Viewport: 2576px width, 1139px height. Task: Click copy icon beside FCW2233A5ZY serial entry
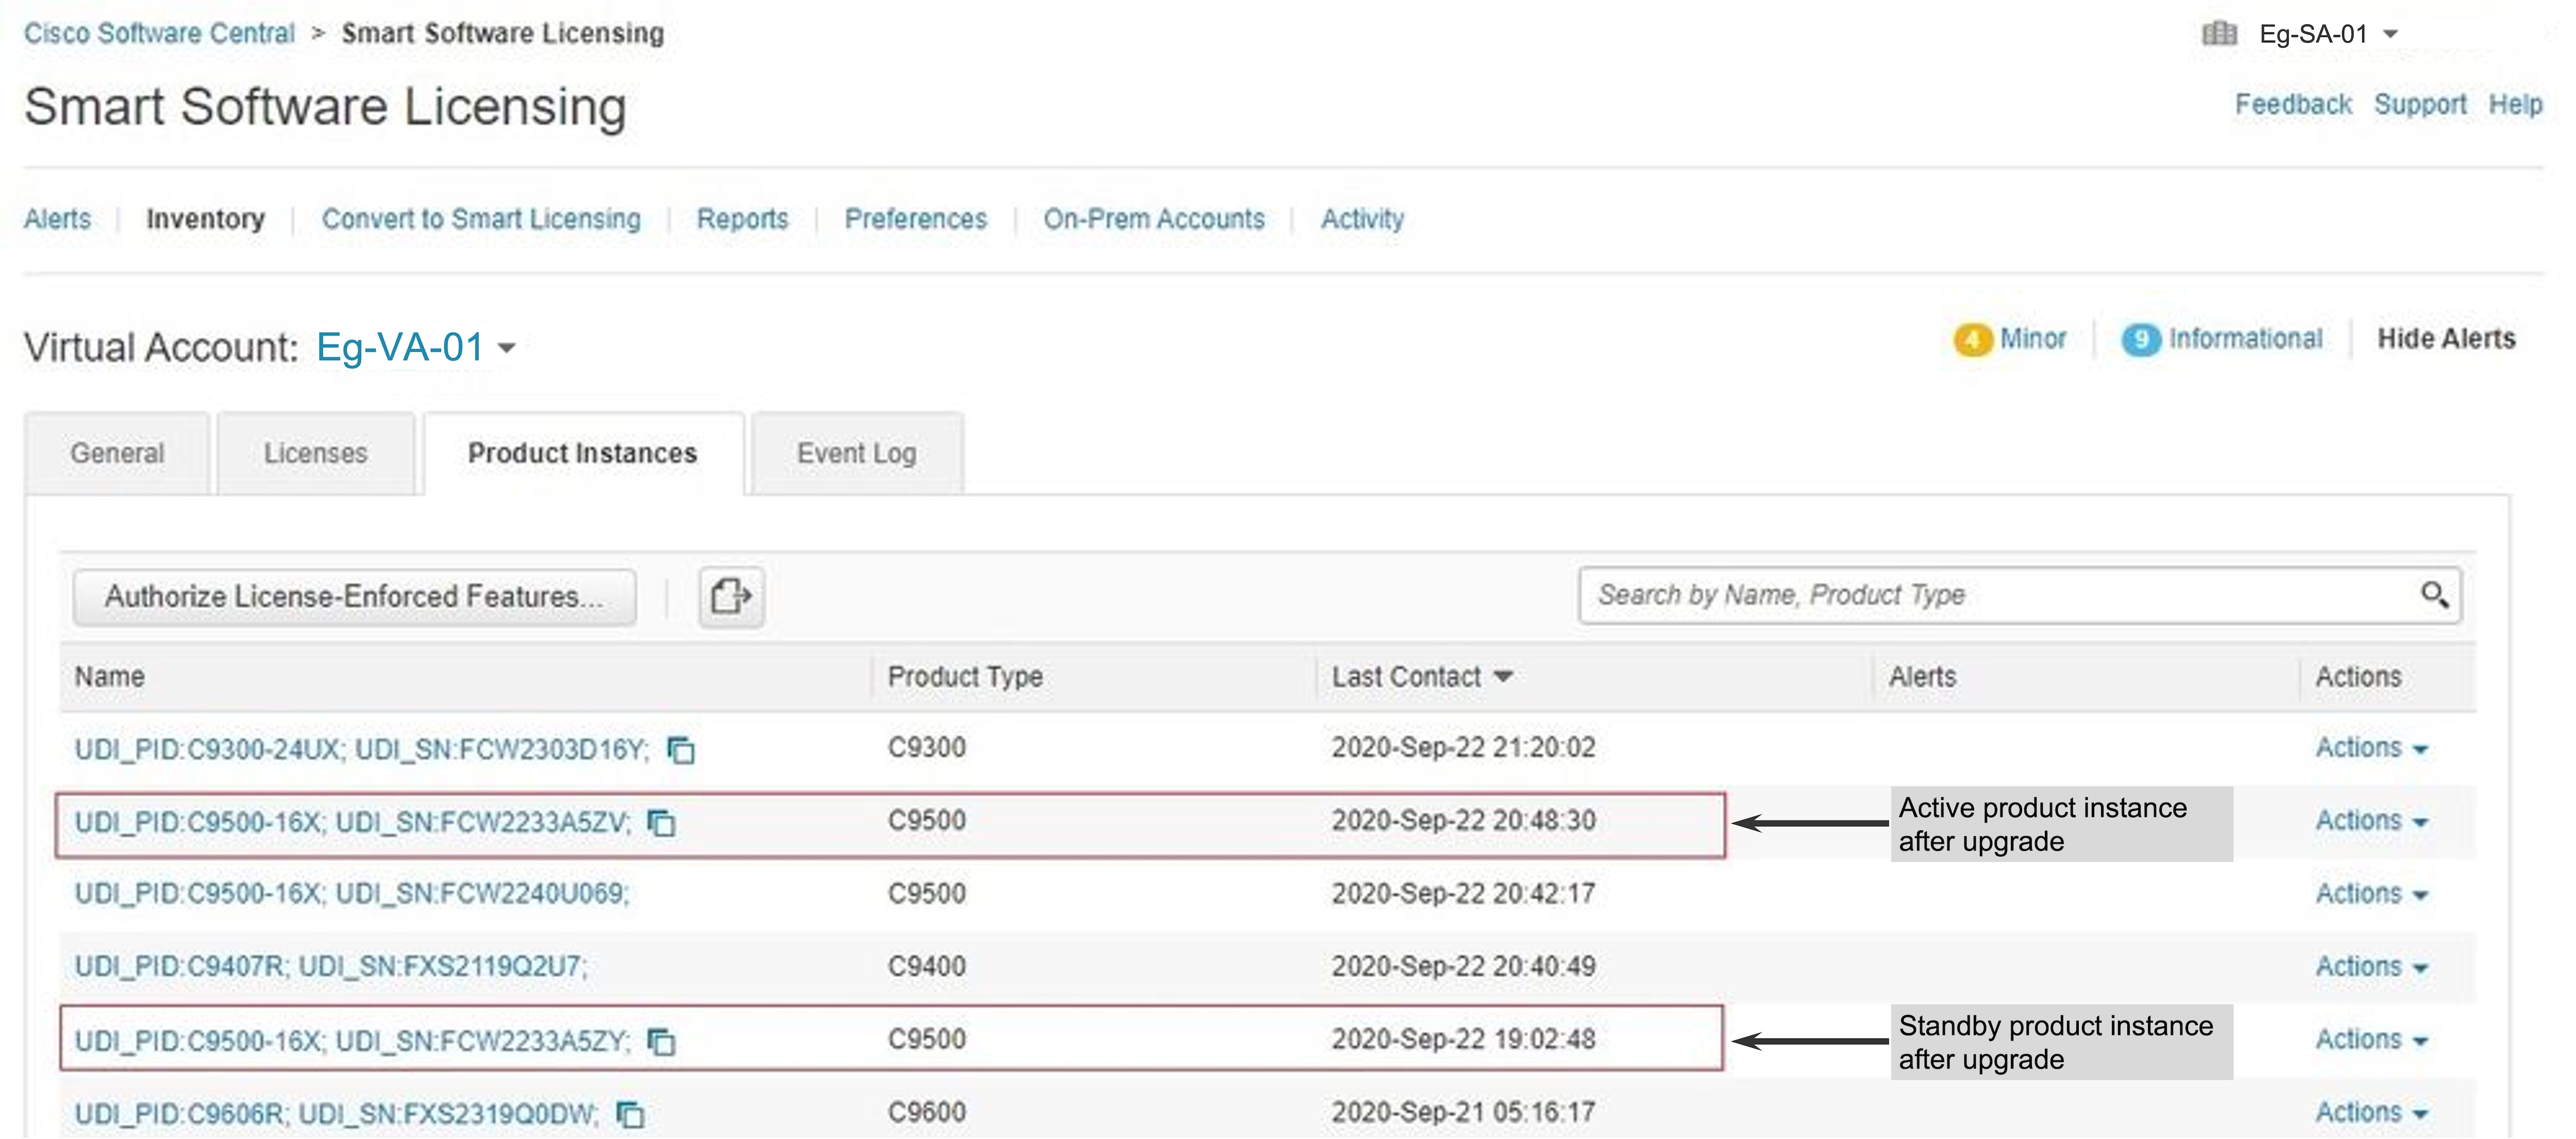661,1042
